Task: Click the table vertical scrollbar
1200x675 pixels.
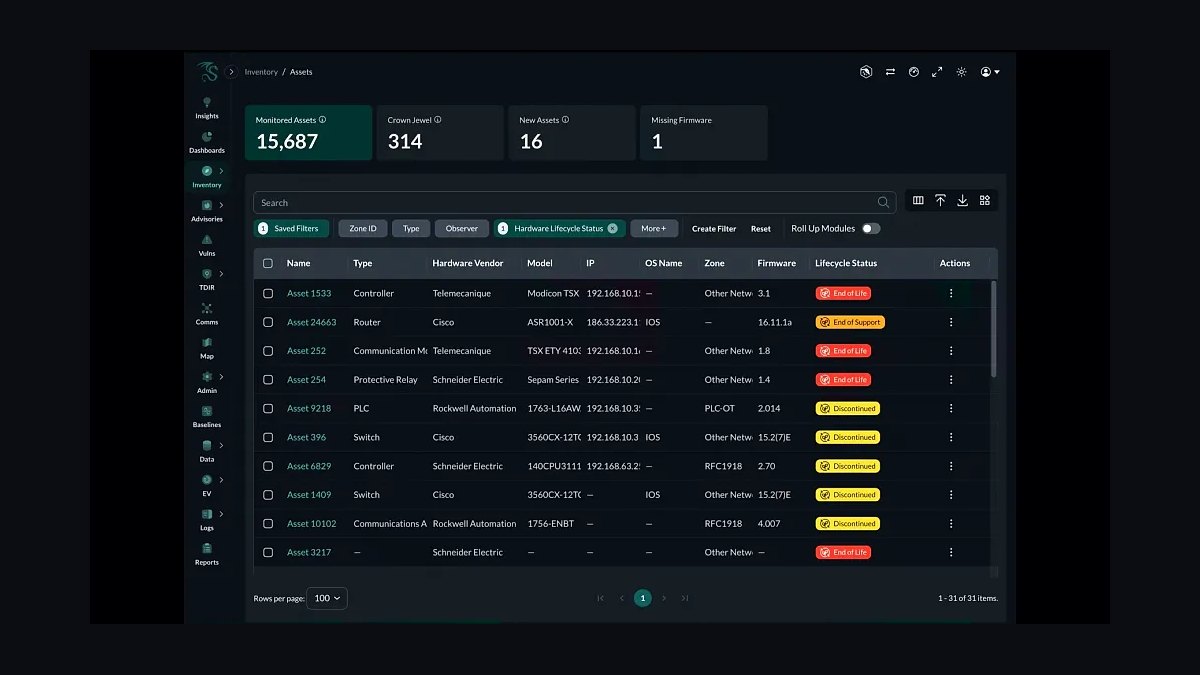Action: [x=993, y=328]
